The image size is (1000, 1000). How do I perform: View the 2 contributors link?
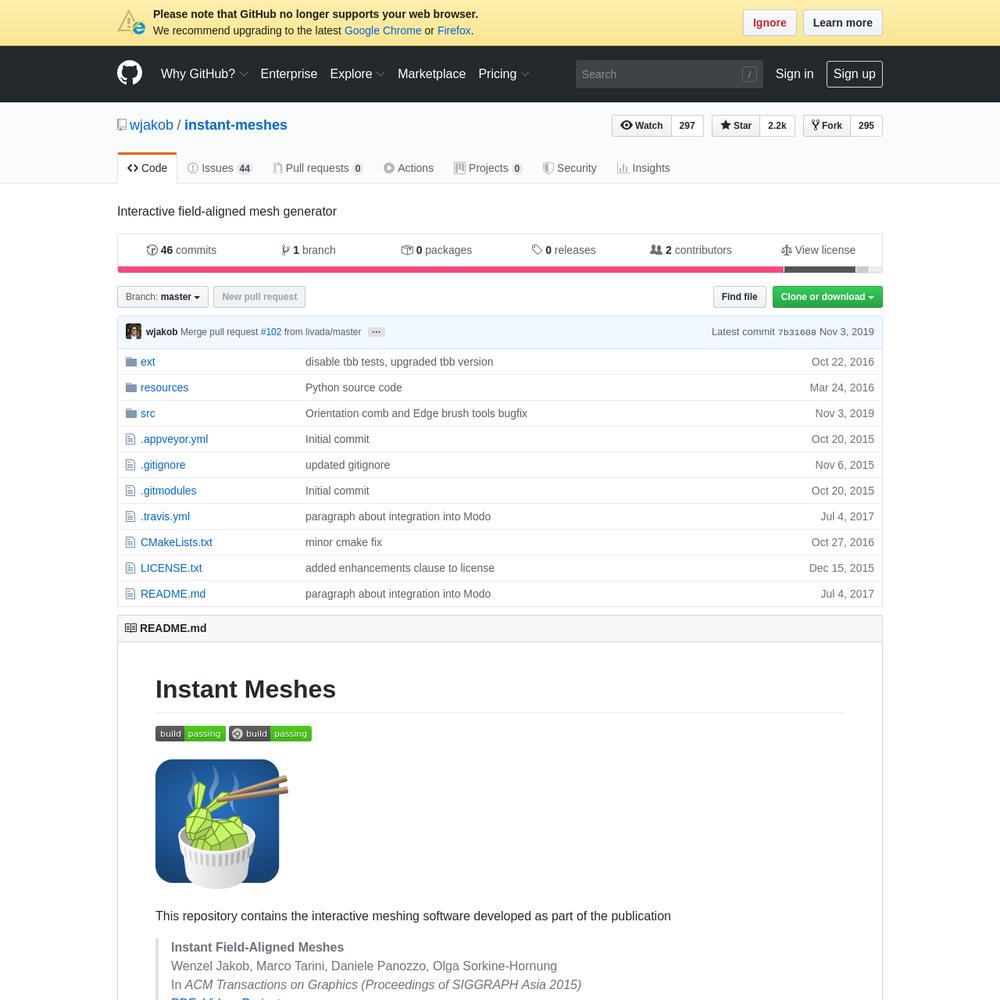[691, 250]
